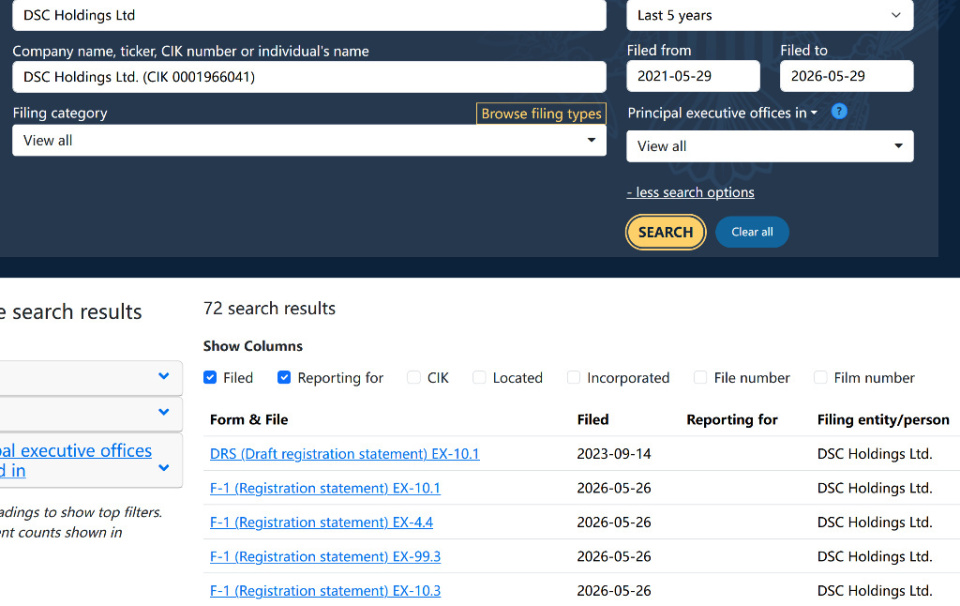Open DRS Draft registration statement EX-10.1 link
The width and height of the screenshot is (960, 606).
(x=345, y=454)
